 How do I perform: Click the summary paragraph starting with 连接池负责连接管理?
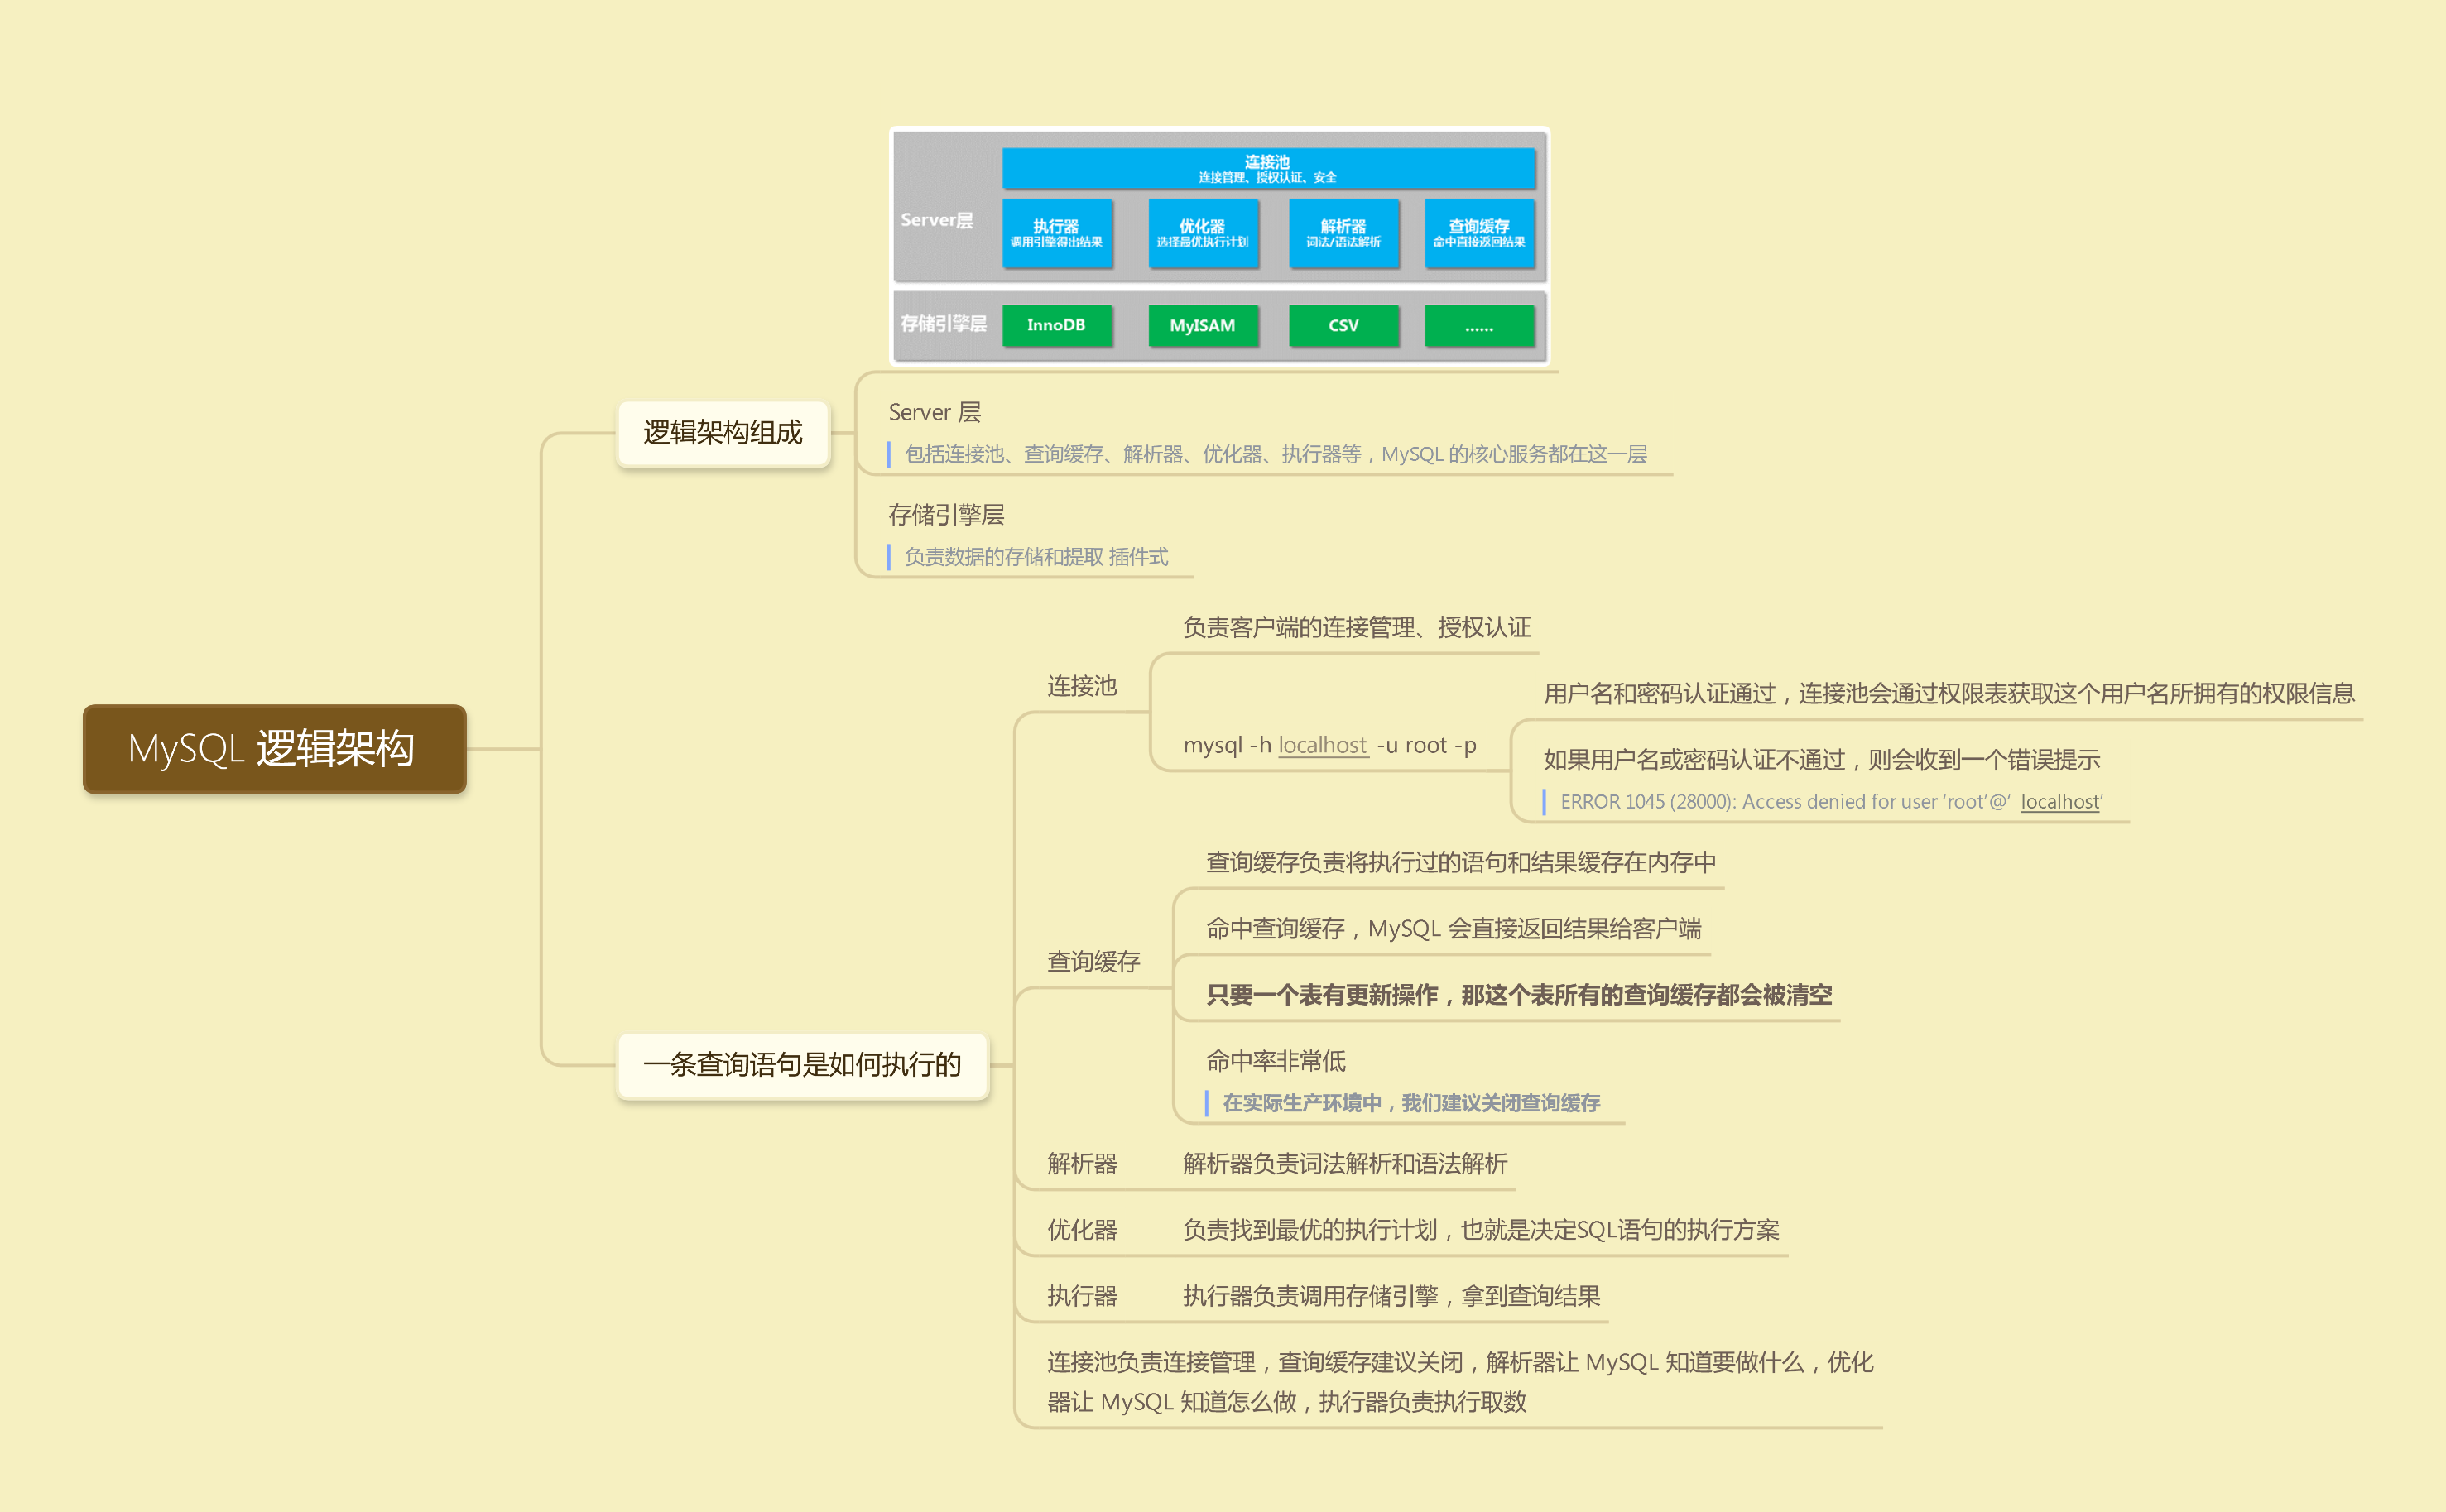(x=1460, y=1382)
